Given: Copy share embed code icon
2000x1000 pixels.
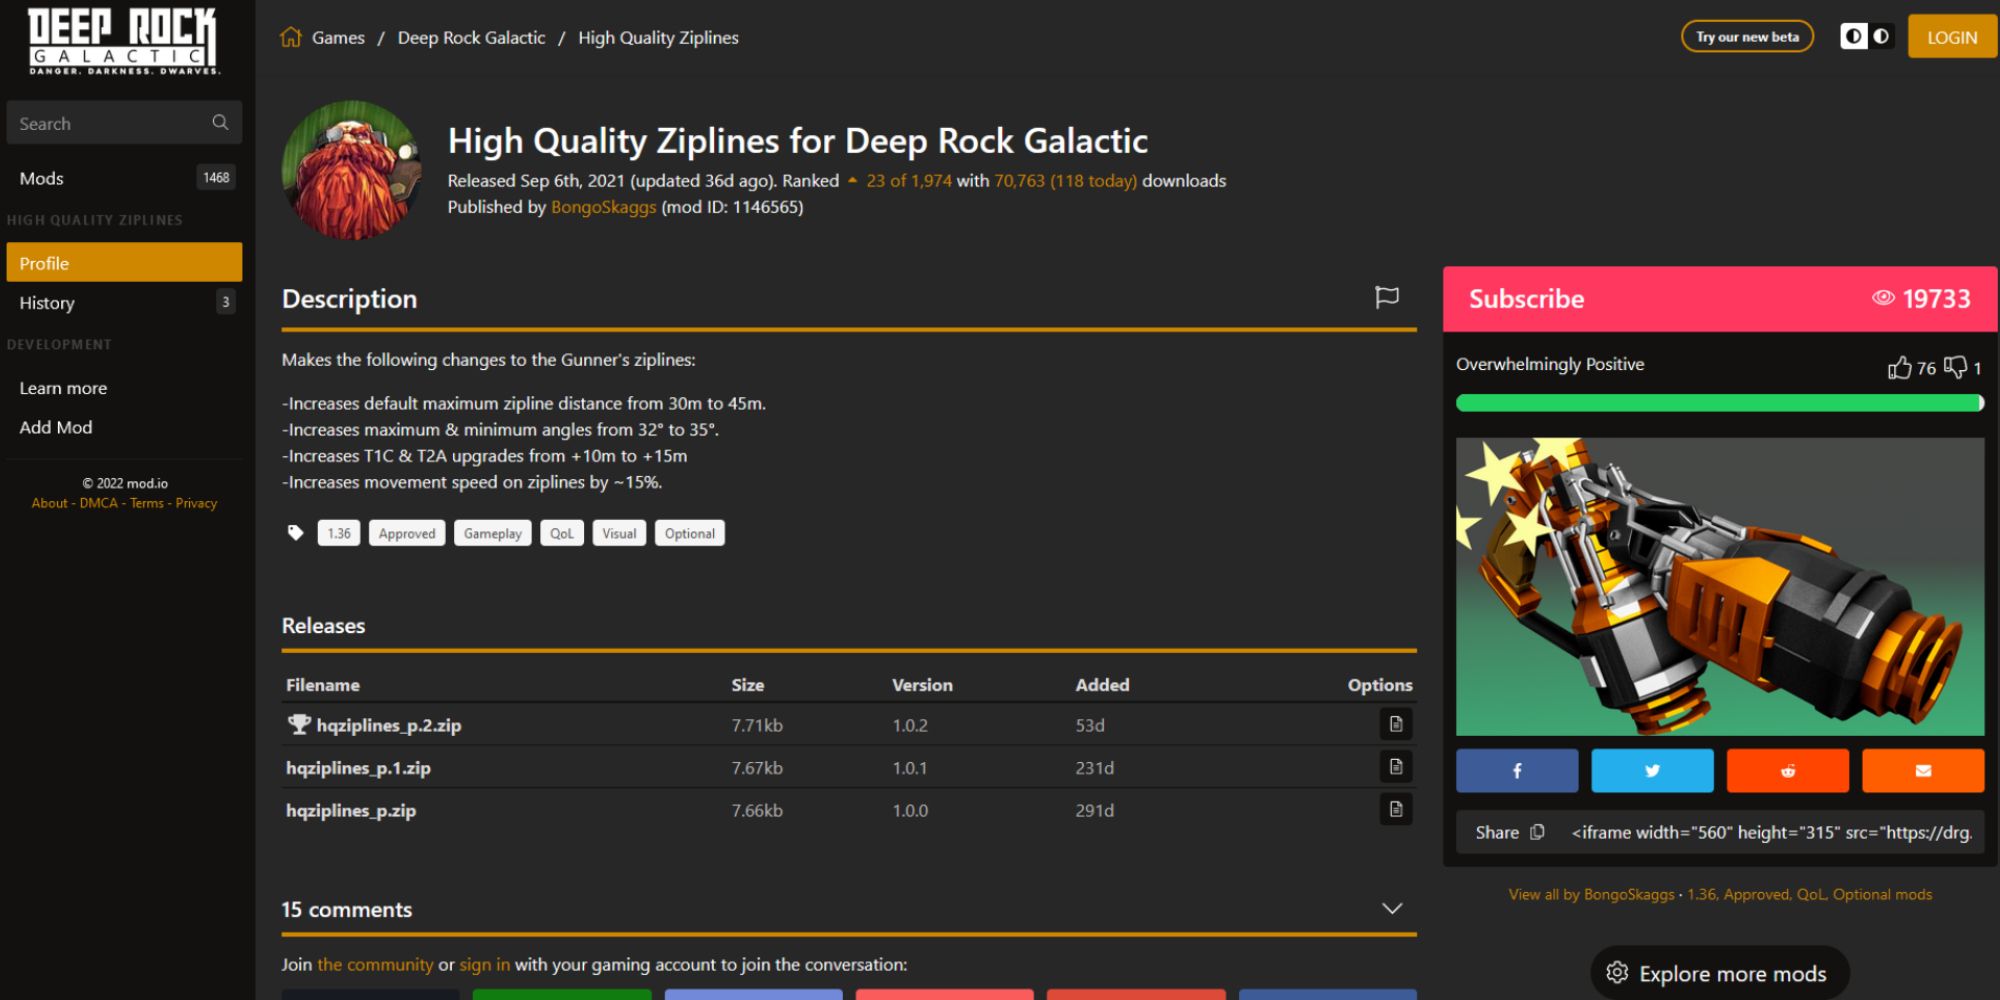Looking at the screenshot, I should [x=1537, y=832].
